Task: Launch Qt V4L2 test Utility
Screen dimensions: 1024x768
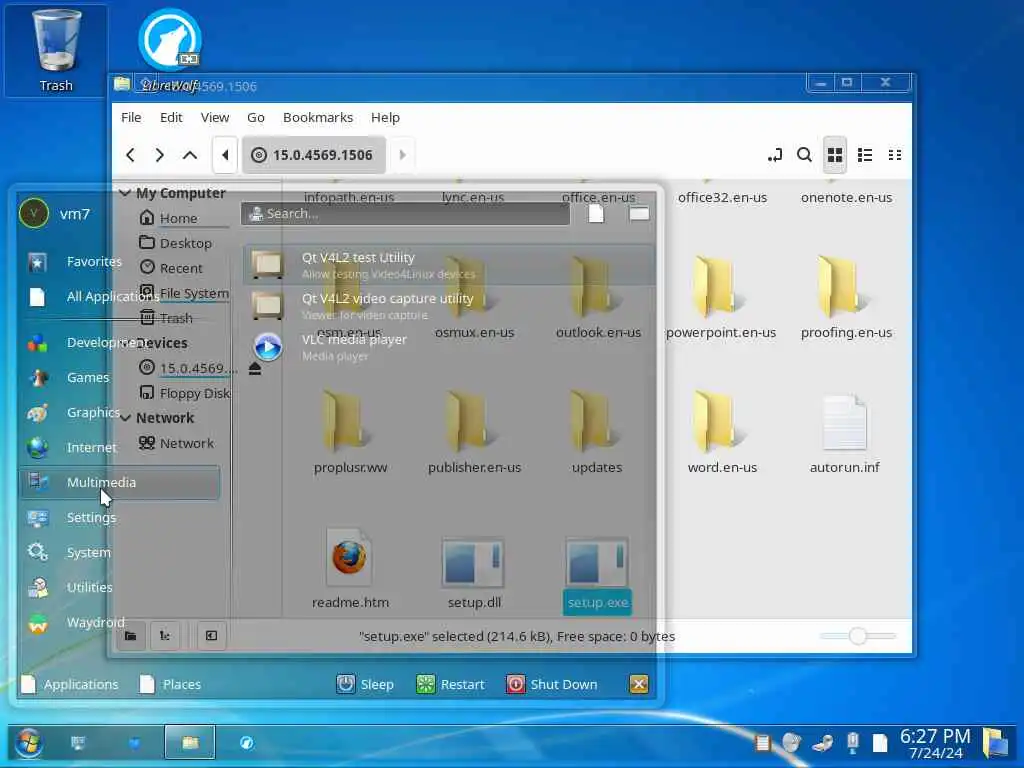Action: (449, 264)
